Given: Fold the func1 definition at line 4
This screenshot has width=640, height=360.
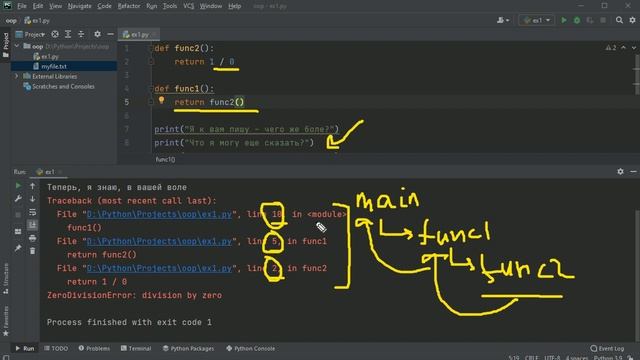Looking at the screenshot, I should (151, 89).
